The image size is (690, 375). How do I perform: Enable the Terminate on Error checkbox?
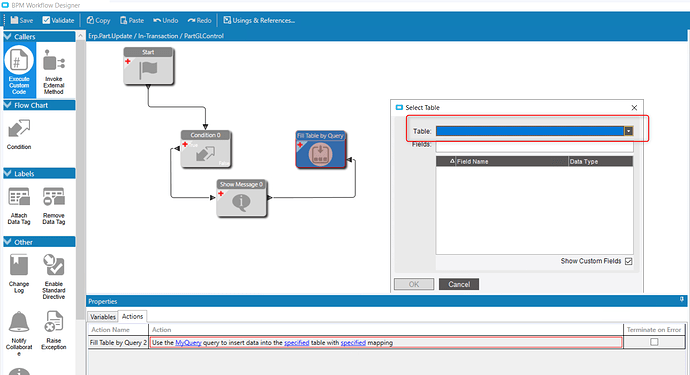654,342
